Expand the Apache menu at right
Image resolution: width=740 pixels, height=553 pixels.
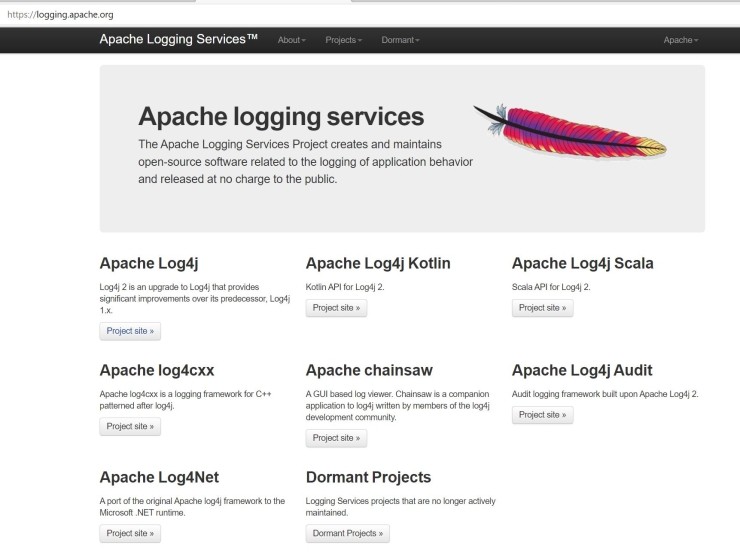[x=681, y=40]
